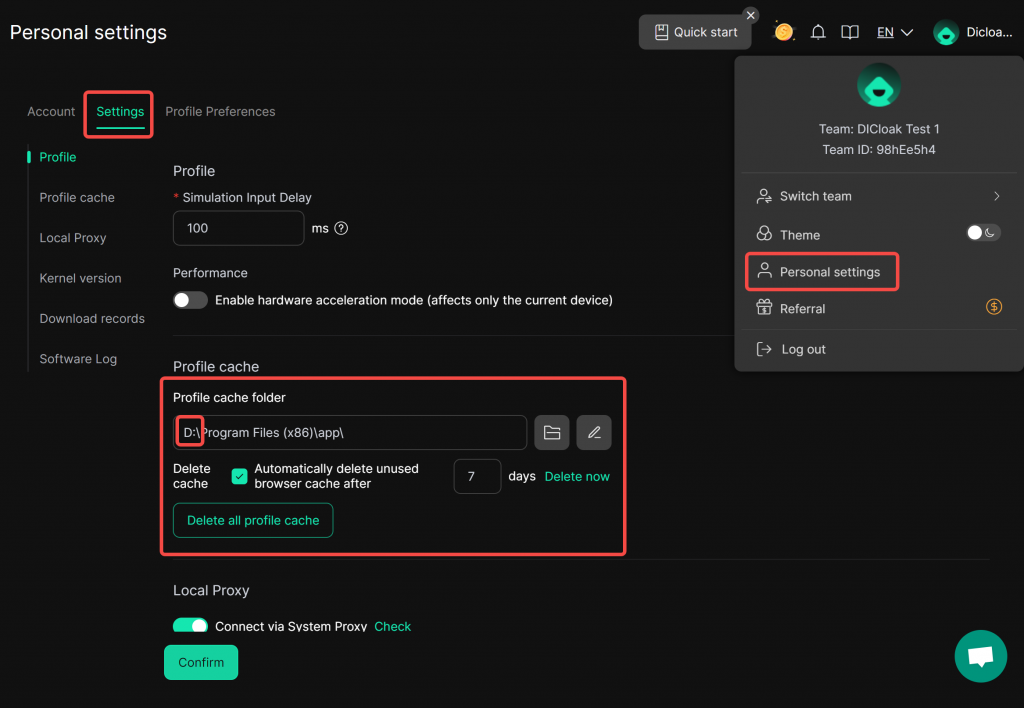
Task: Close the Quick start popup
Action: [751, 15]
